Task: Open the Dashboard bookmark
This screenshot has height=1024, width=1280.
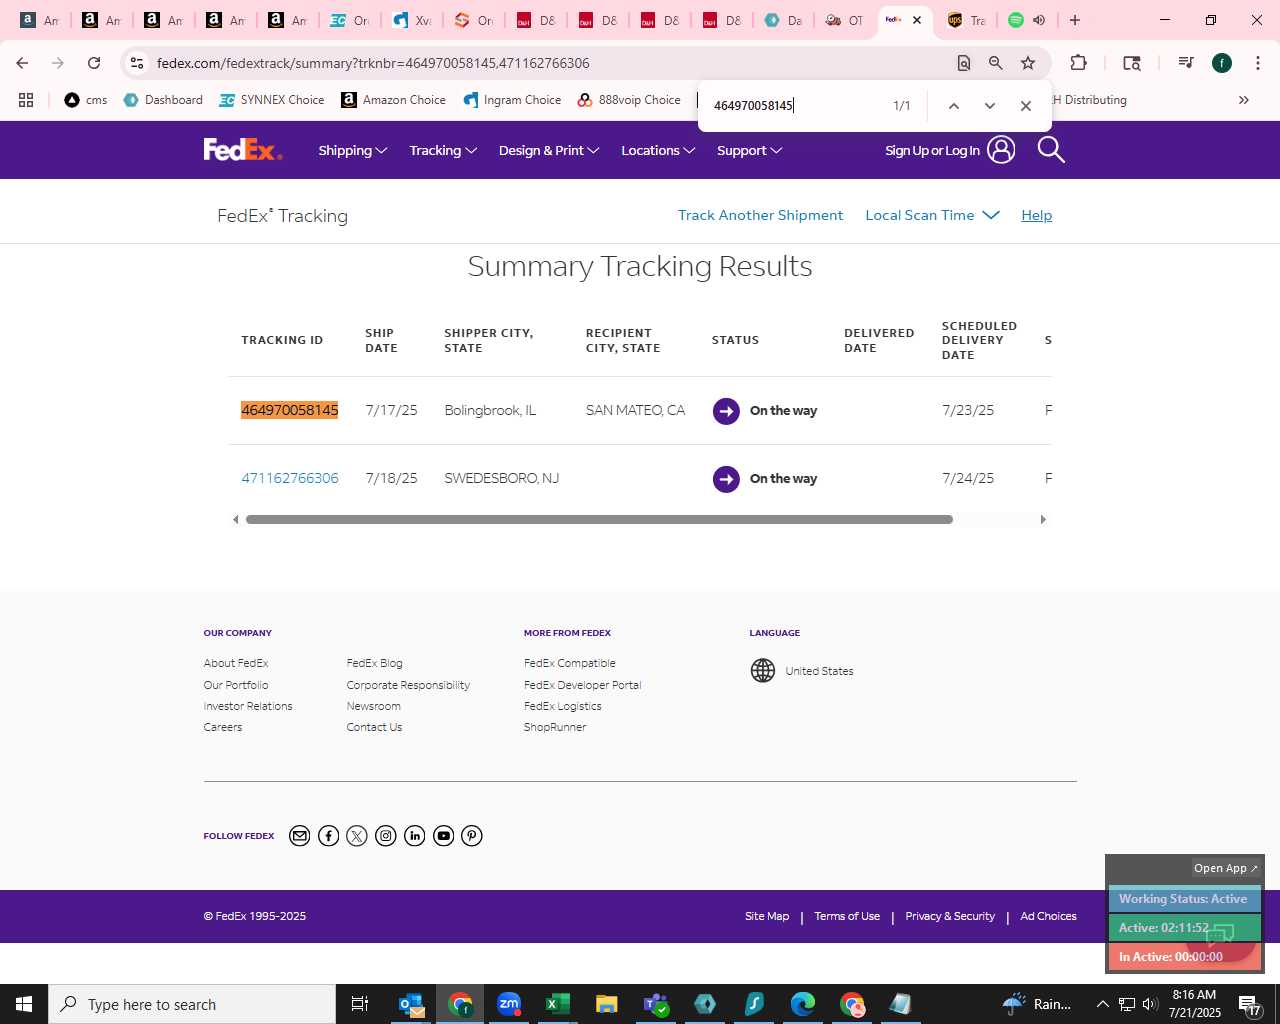Action: (163, 100)
